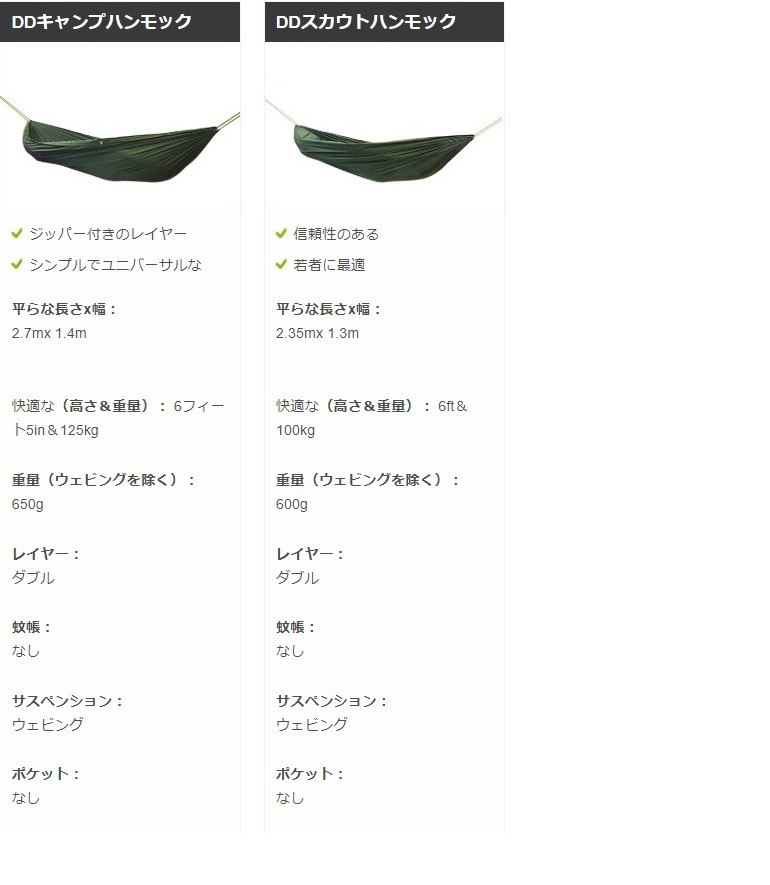Open the DD Camp hammock product image
Screen dimensions: 770x885
coord(120,138)
